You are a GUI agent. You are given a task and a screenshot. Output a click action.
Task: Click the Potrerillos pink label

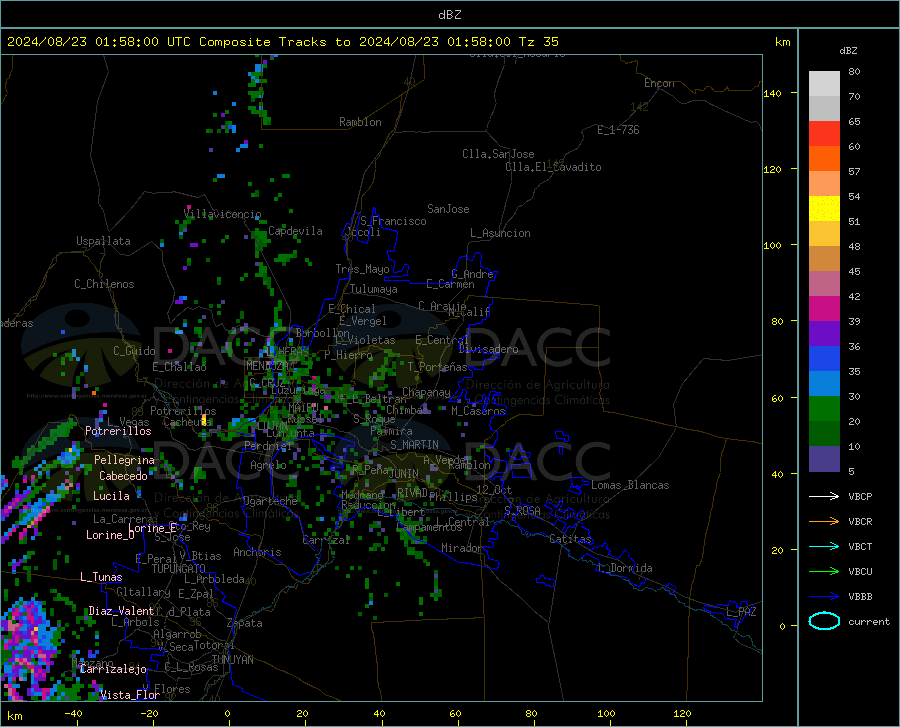click(x=118, y=431)
